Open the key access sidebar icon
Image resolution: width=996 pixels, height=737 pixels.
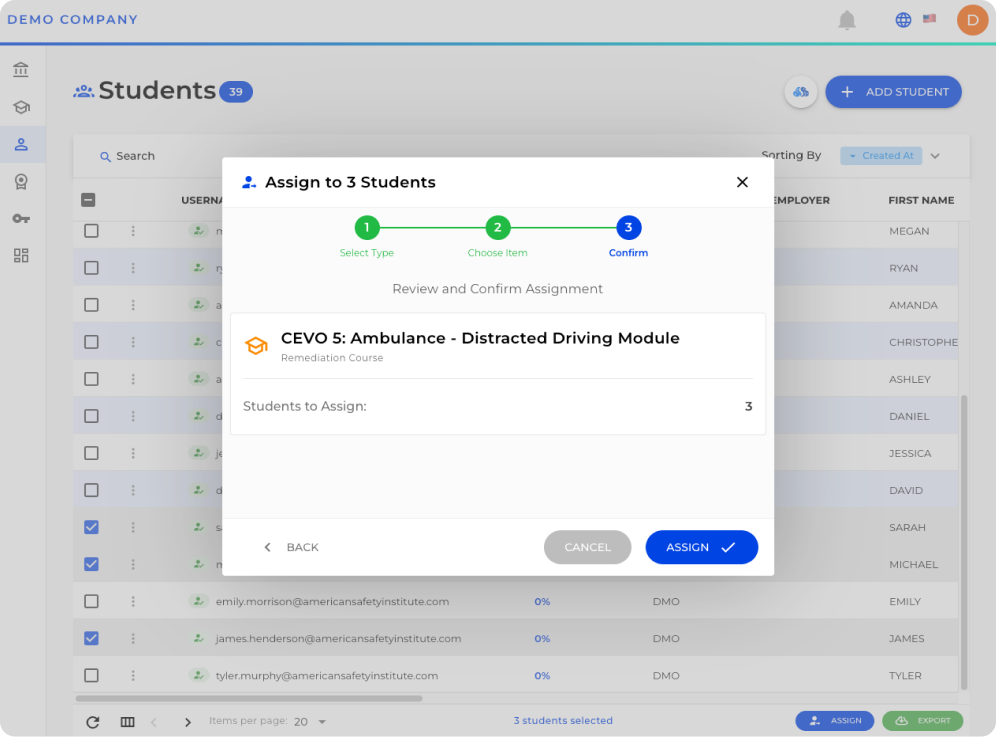21,219
